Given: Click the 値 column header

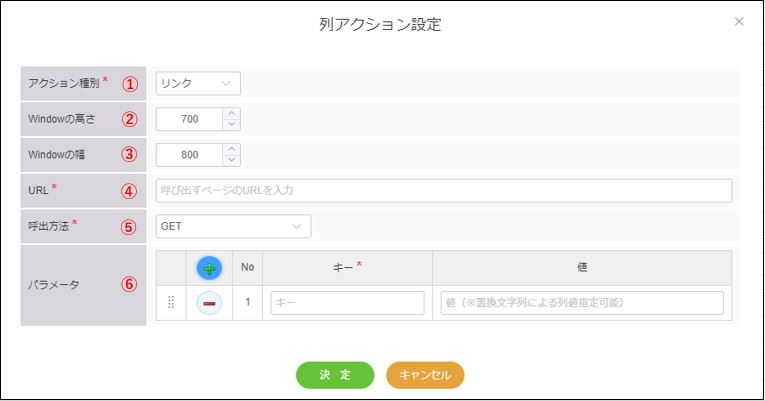Looking at the screenshot, I should click(581, 267).
